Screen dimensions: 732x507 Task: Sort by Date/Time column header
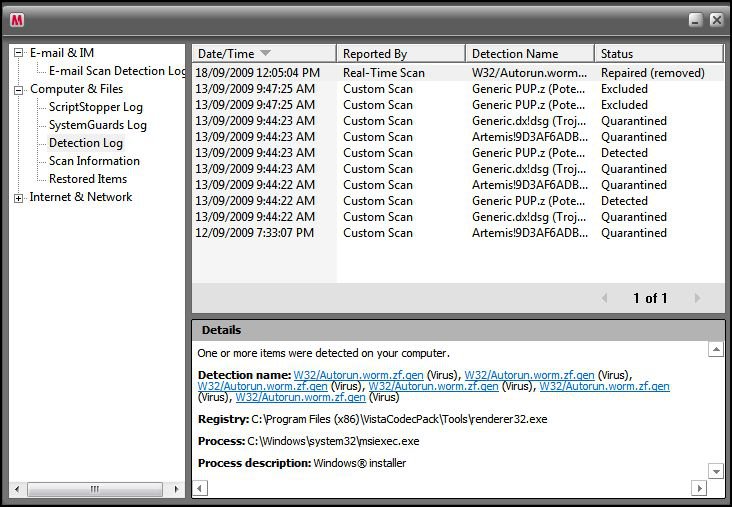tap(264, 54)
